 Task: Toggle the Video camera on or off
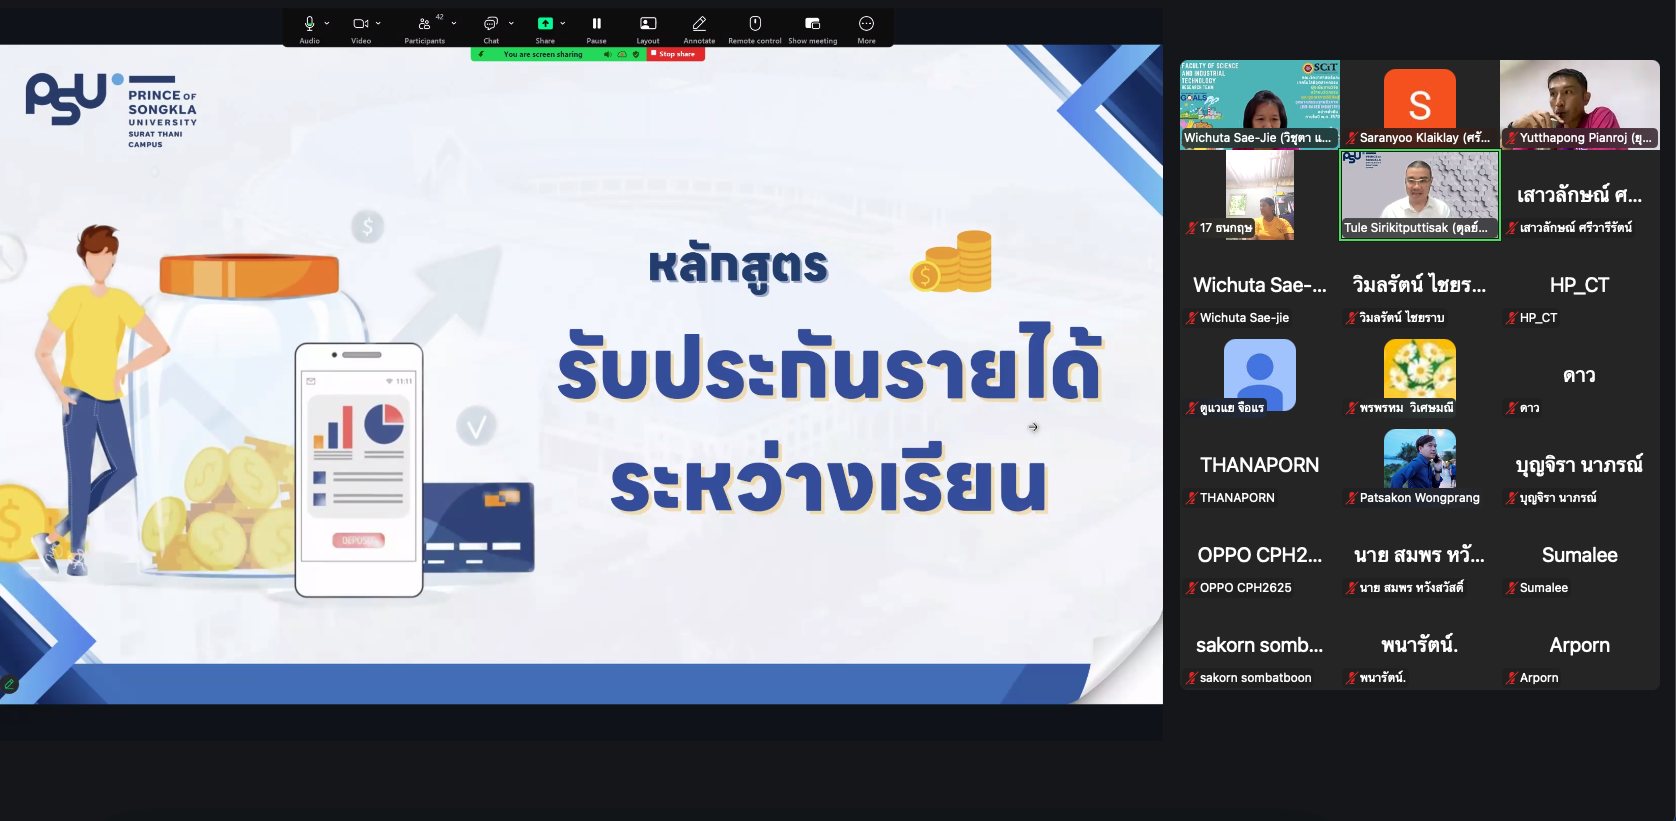point(360,23)
